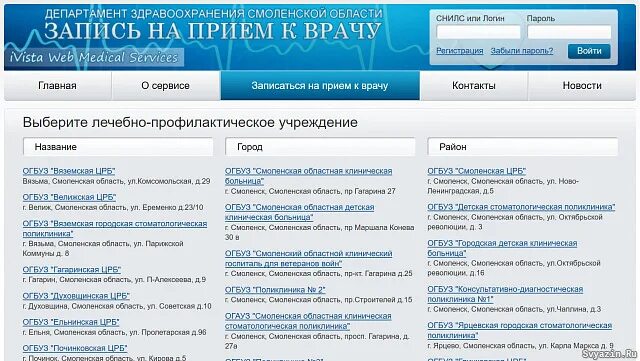Click address text ул. Карла Маркса д. 9

pos(576,345)
